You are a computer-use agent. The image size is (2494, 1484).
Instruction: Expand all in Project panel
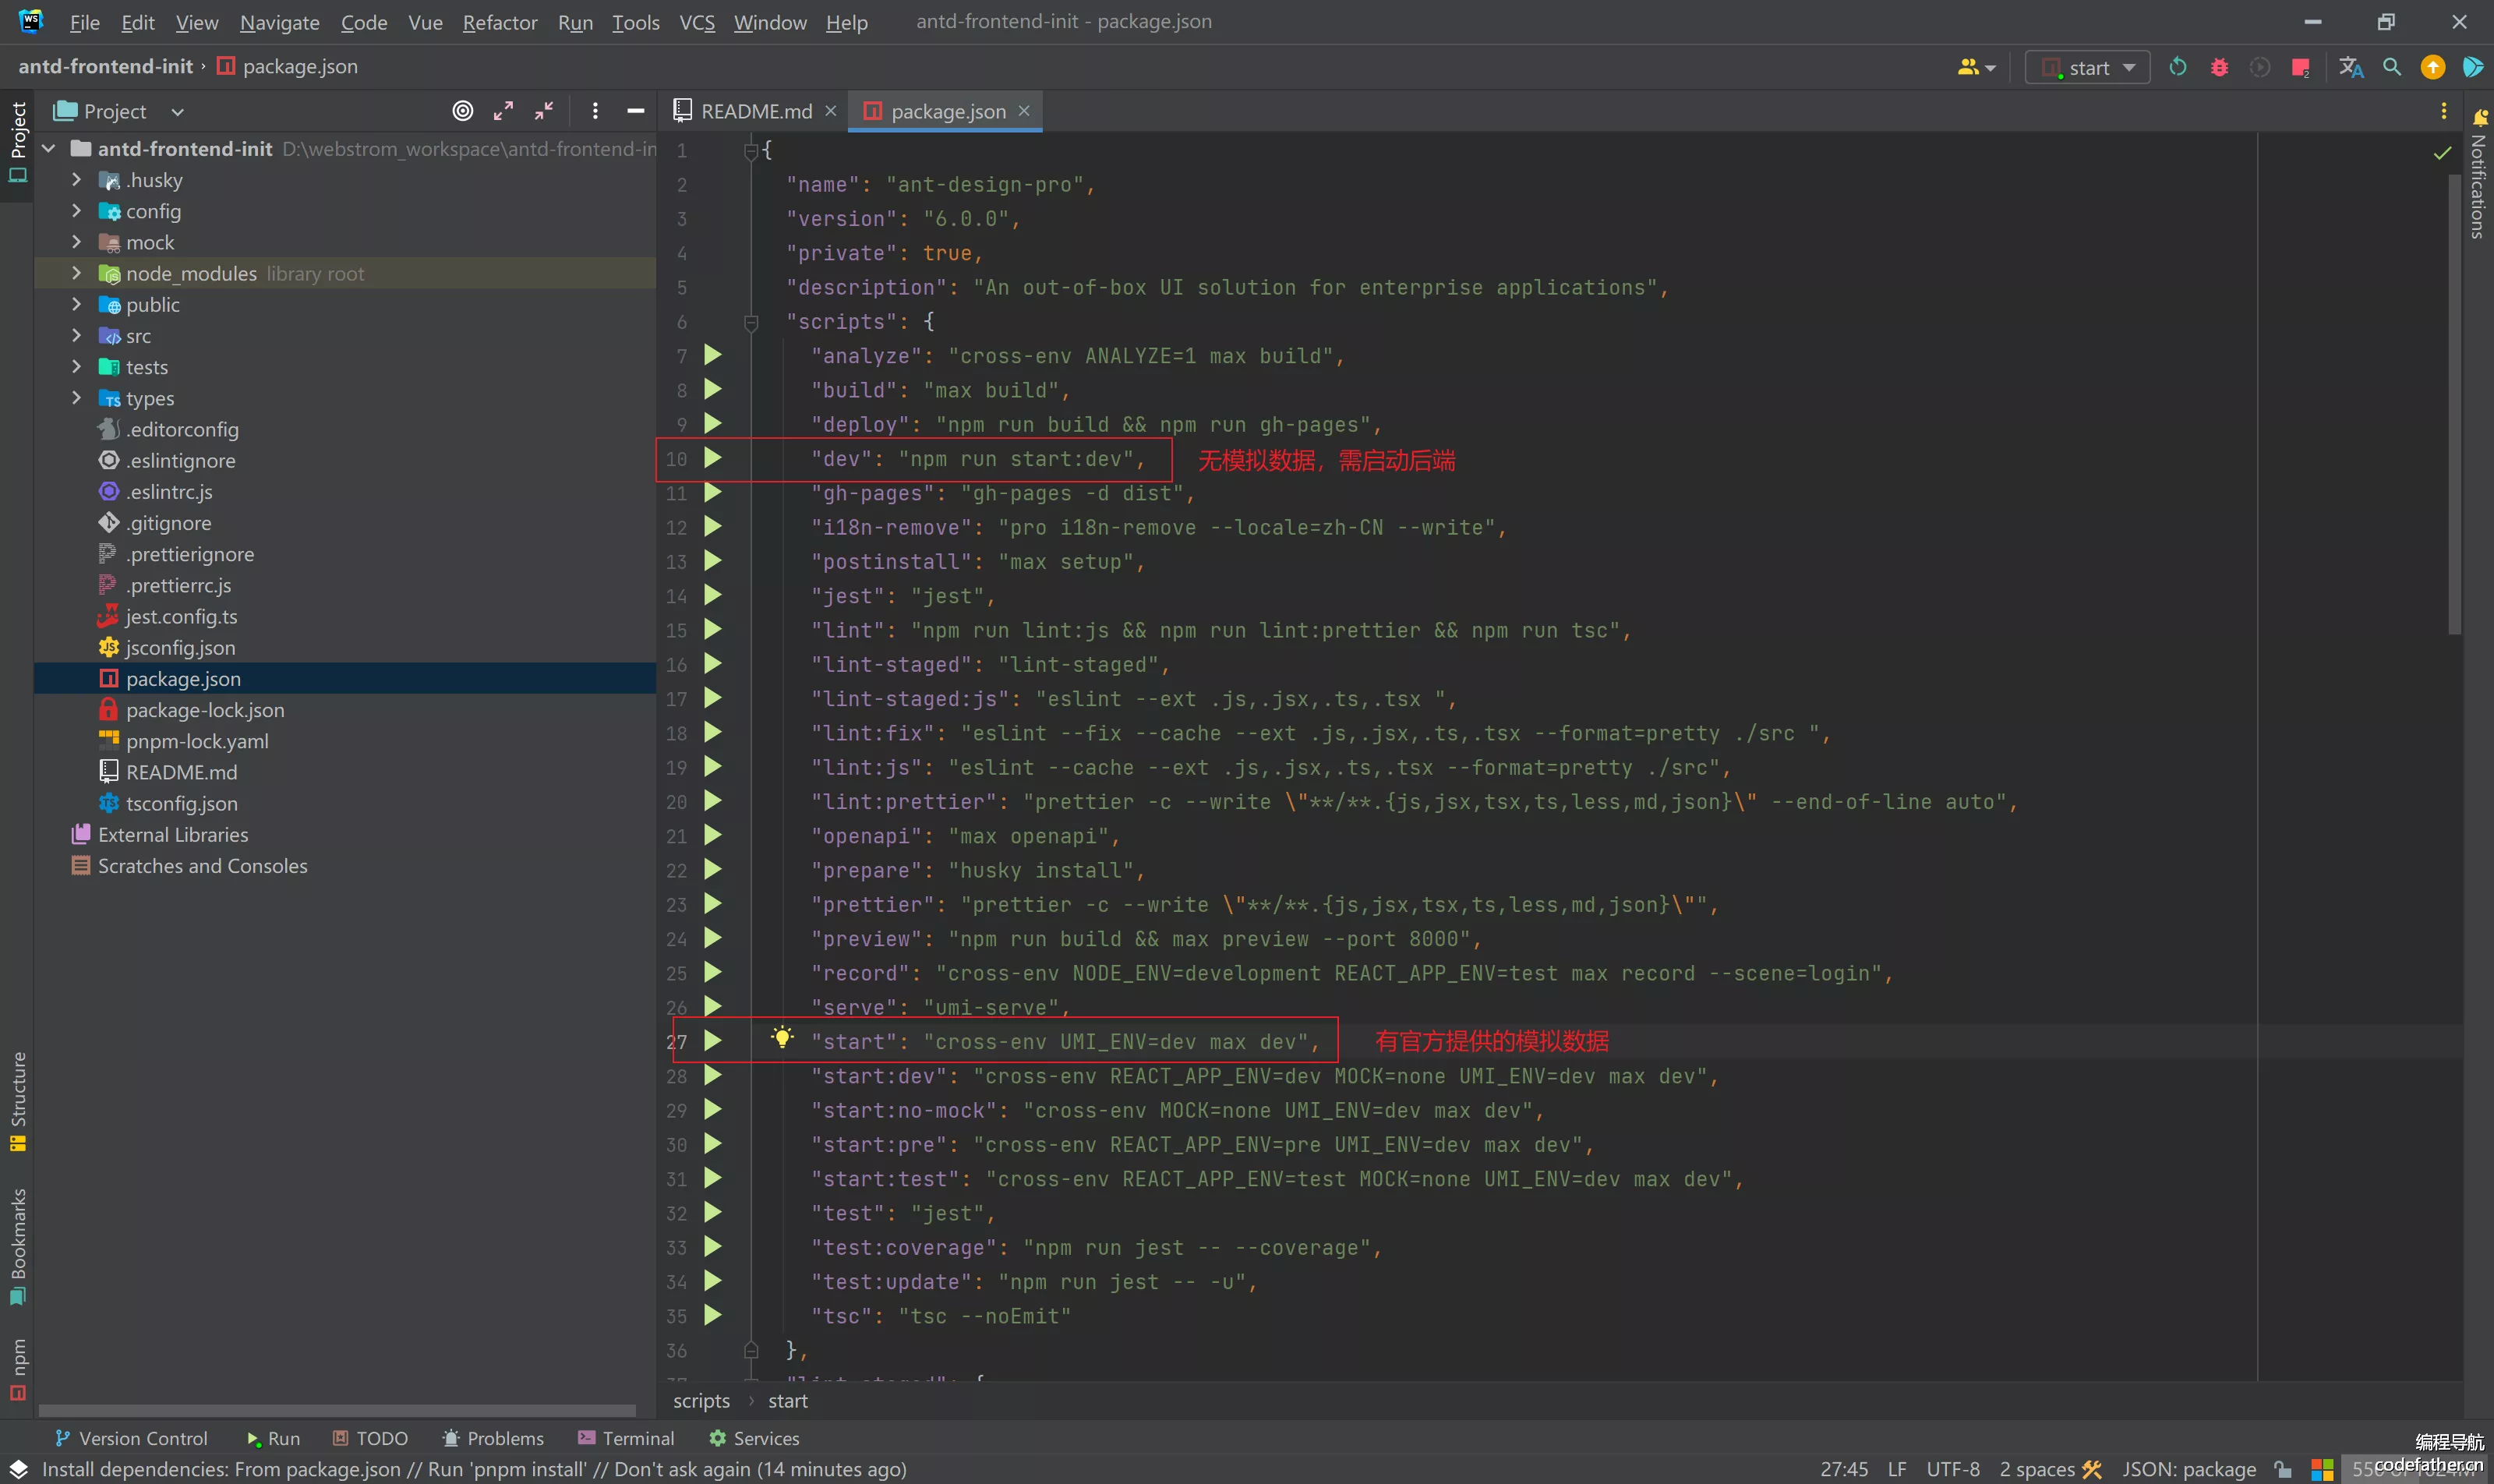pos(503,111)
